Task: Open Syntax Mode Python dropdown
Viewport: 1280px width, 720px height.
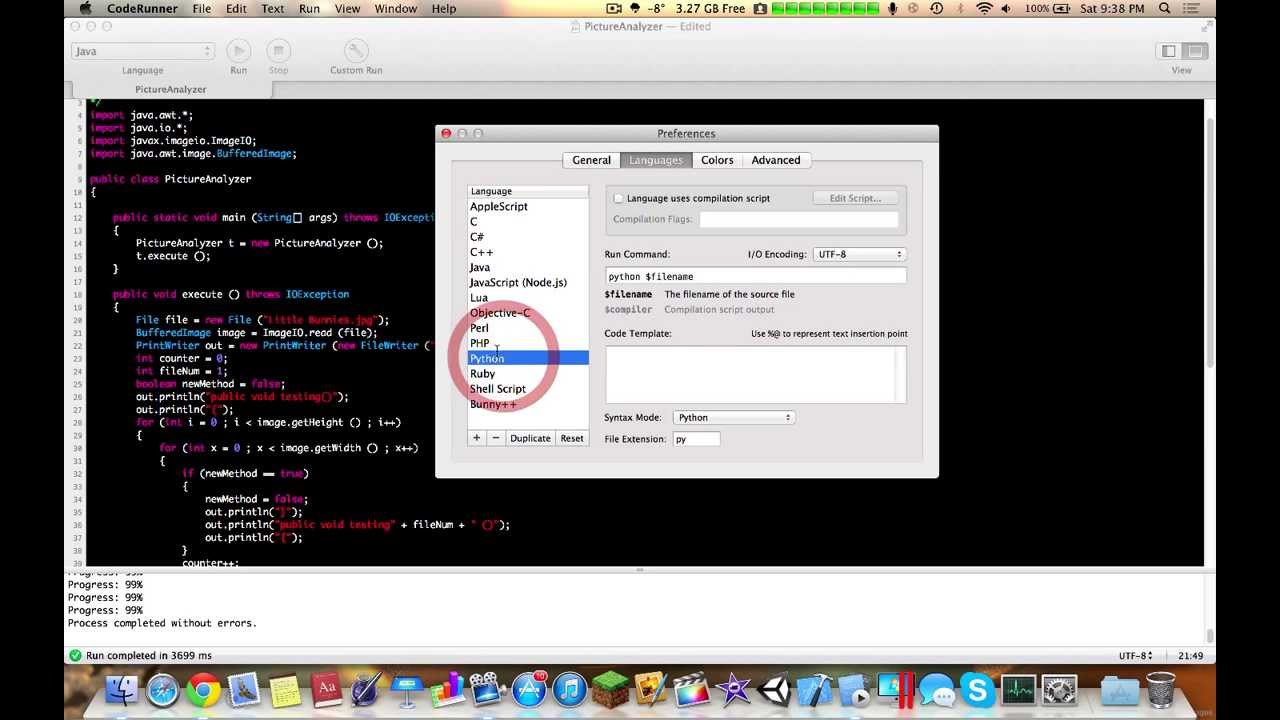Action: tap(734, 418)
